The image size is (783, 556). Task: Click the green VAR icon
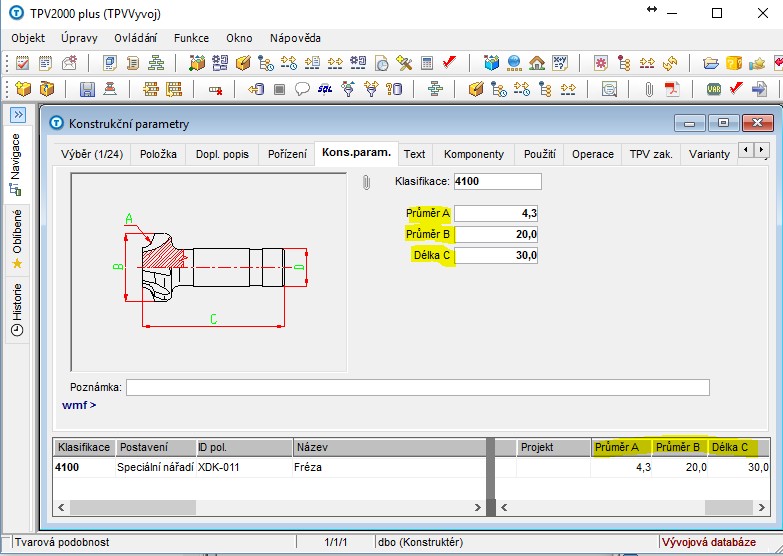coord(714,89)
